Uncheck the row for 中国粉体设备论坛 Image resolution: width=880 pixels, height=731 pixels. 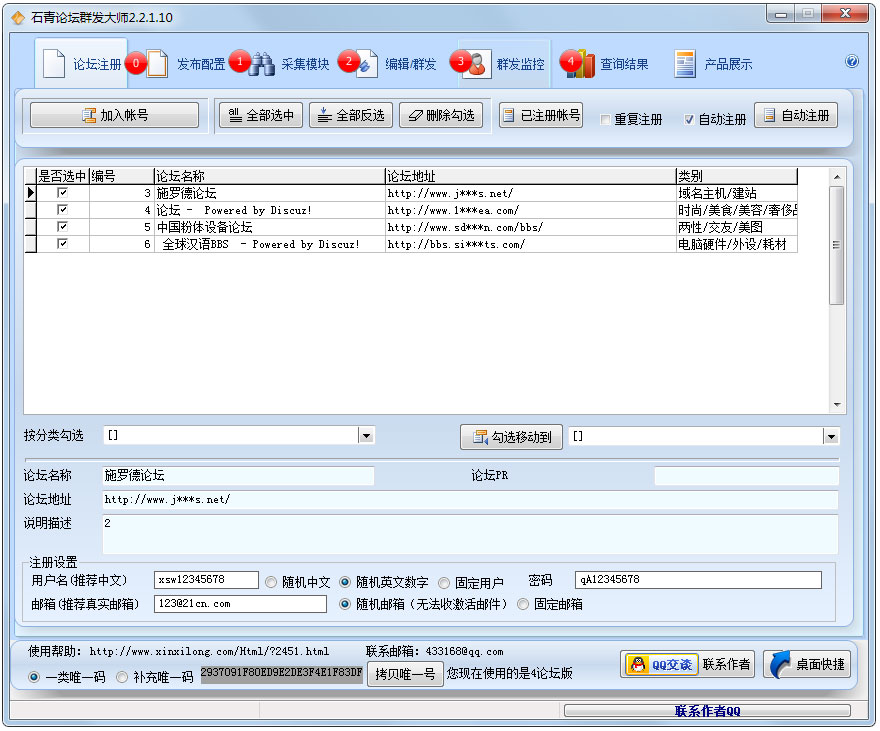pyautogui.click(x=62, y=227)
